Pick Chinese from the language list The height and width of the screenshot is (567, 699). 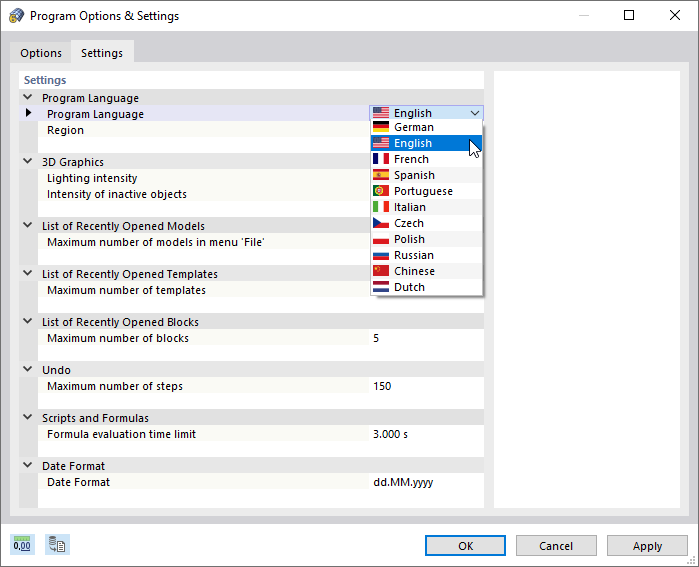click(x=414, y=271)
